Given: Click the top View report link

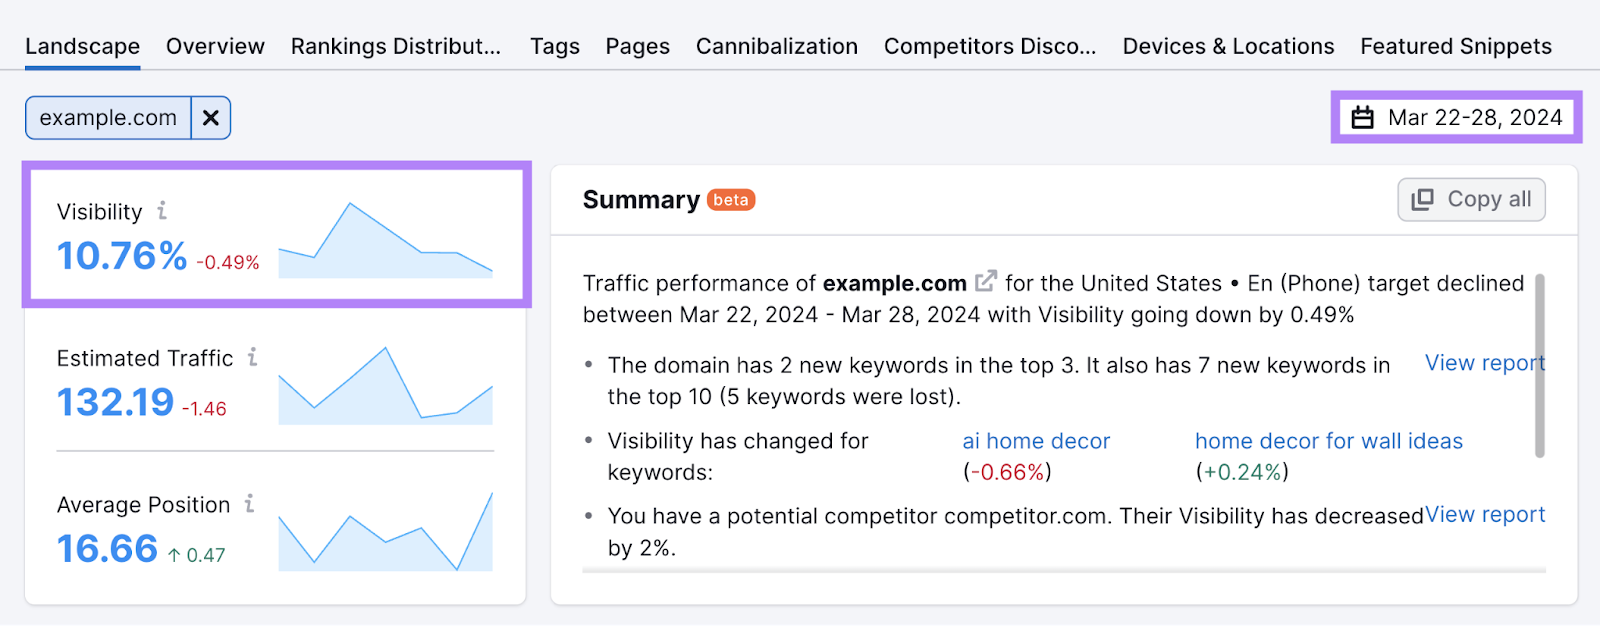Looking at the screenshot, I should (x=1484, y=363).
